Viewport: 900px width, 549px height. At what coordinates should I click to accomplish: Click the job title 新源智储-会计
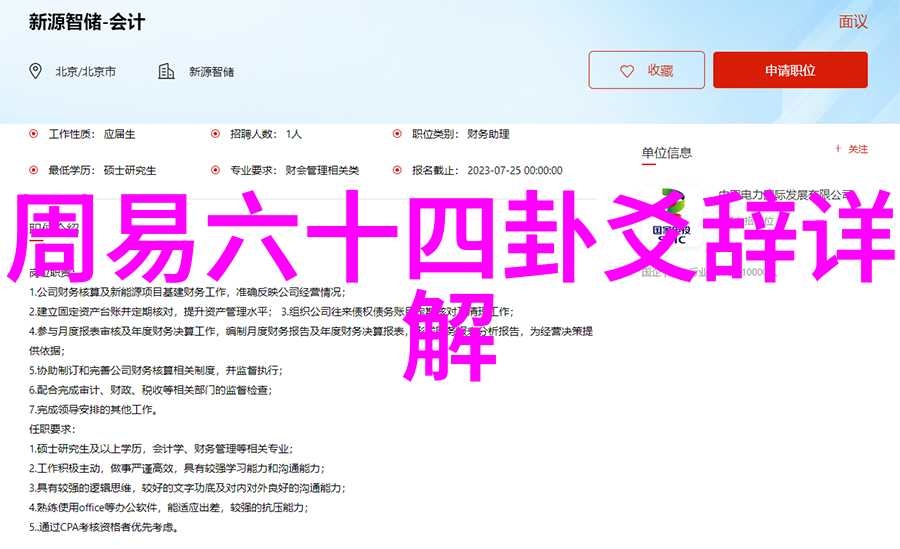click(84, 21)
